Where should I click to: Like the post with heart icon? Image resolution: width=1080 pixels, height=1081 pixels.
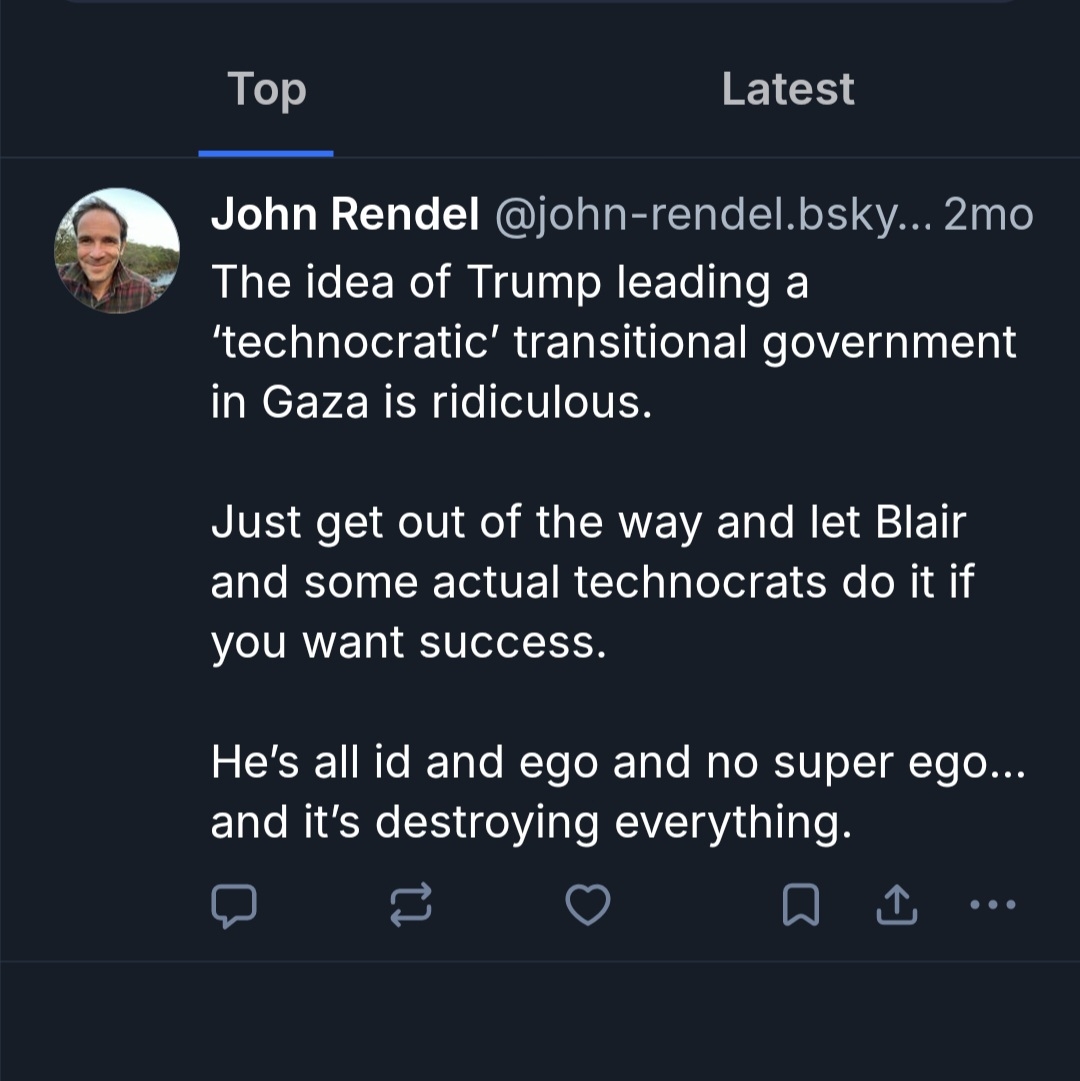coord(588,906)
